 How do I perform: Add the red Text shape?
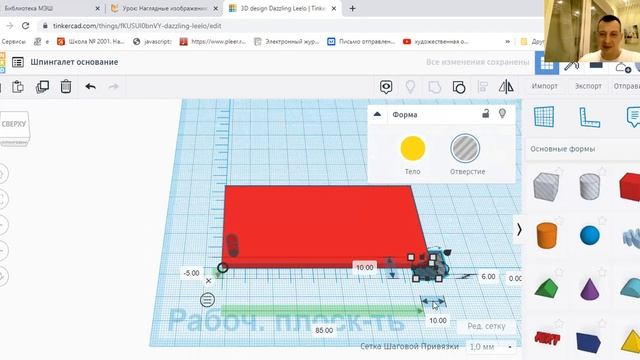tap(547, 338)
